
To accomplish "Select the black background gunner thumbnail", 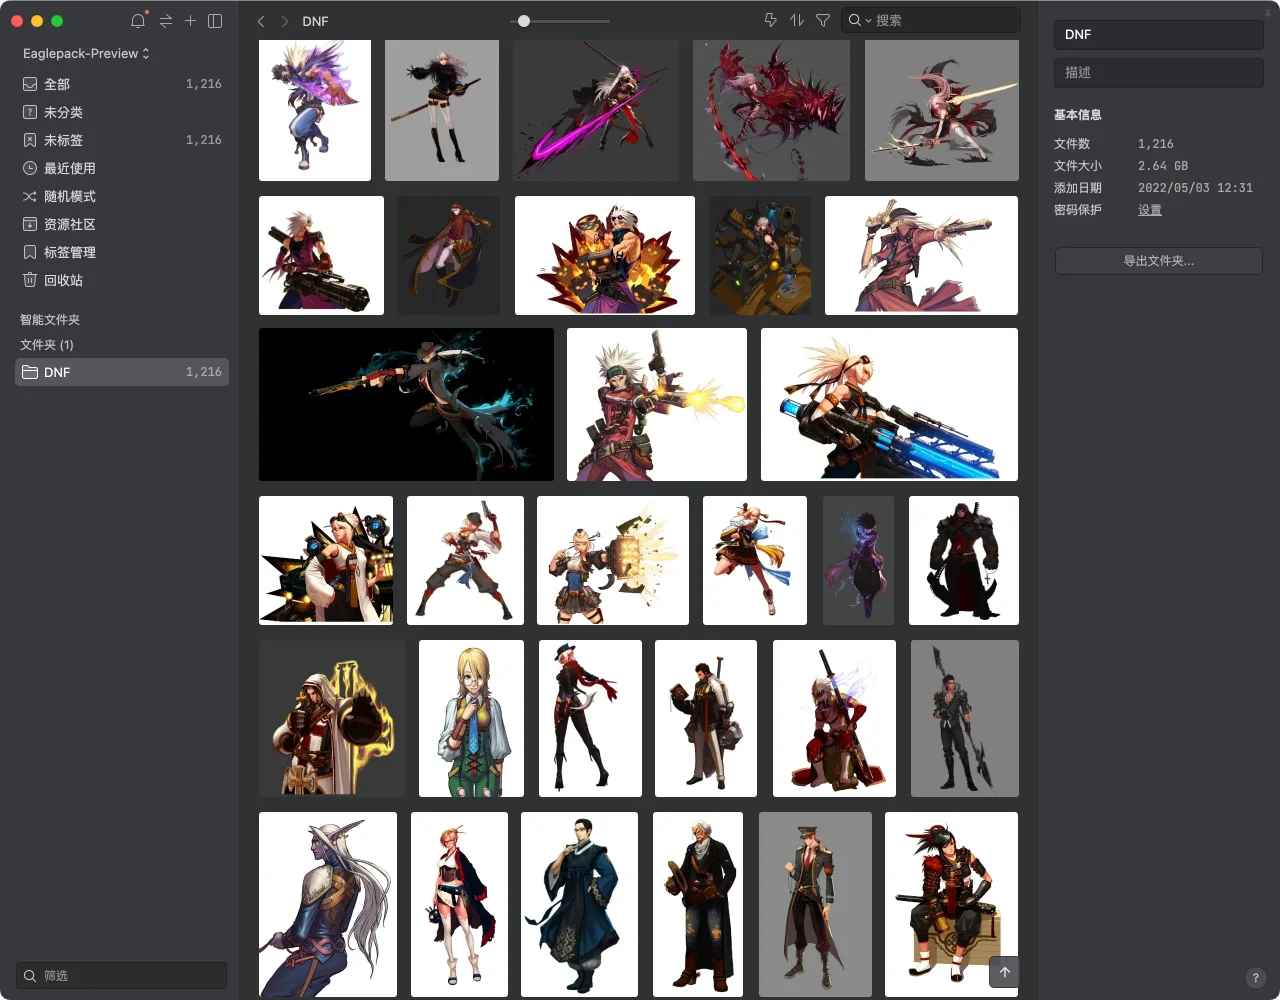I will pyautogui.click(x=406, y=404).
